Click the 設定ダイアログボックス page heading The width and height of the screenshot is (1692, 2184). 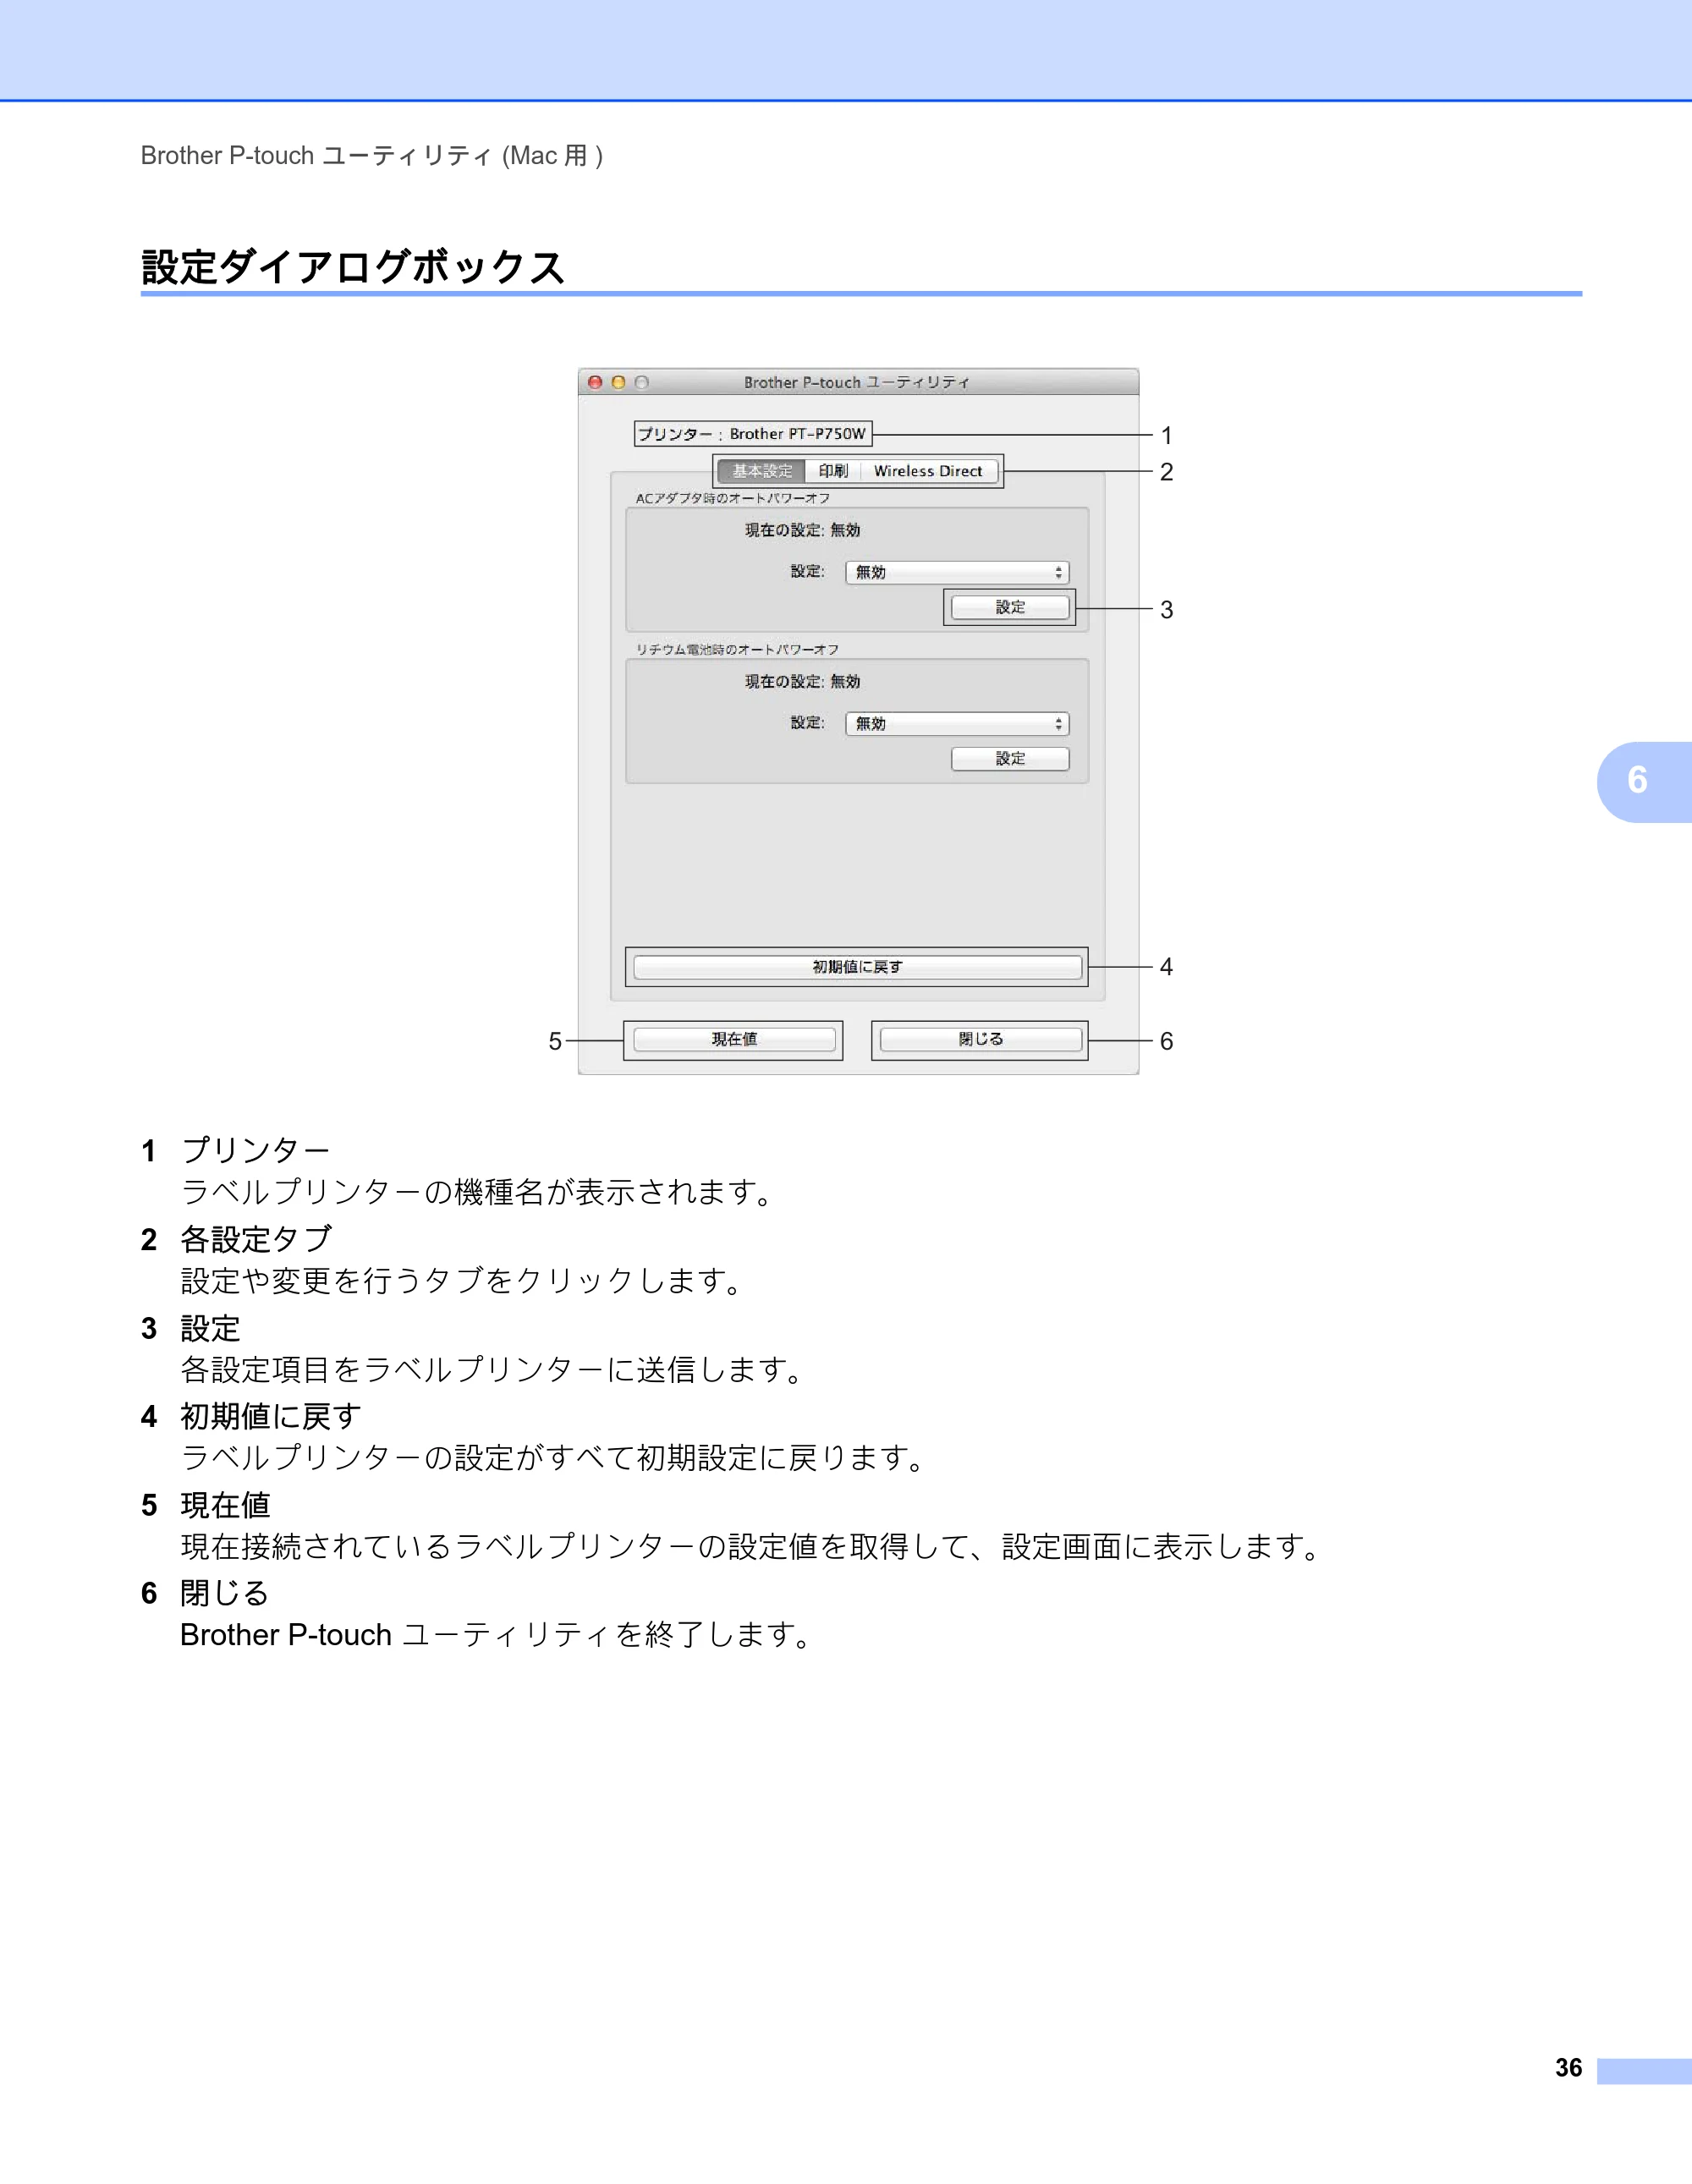(x=353, y=267)
